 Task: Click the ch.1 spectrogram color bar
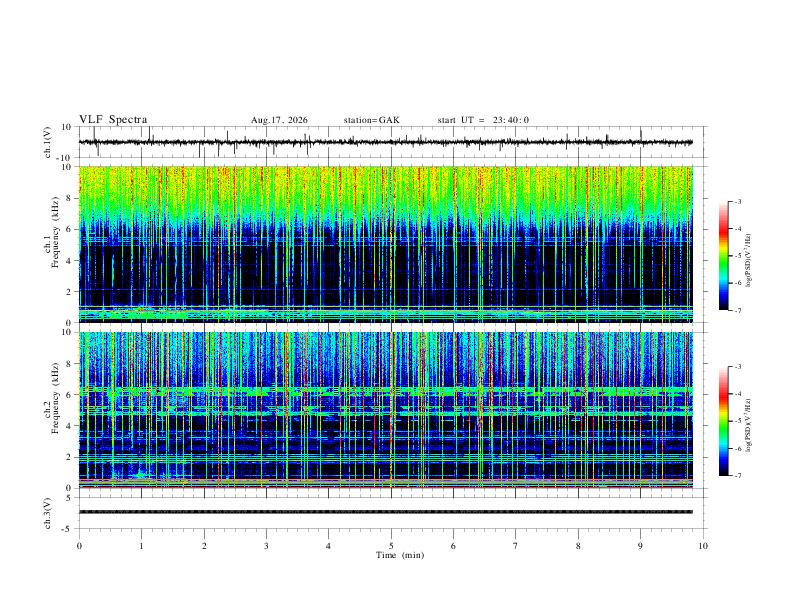(x=723, y=256)
